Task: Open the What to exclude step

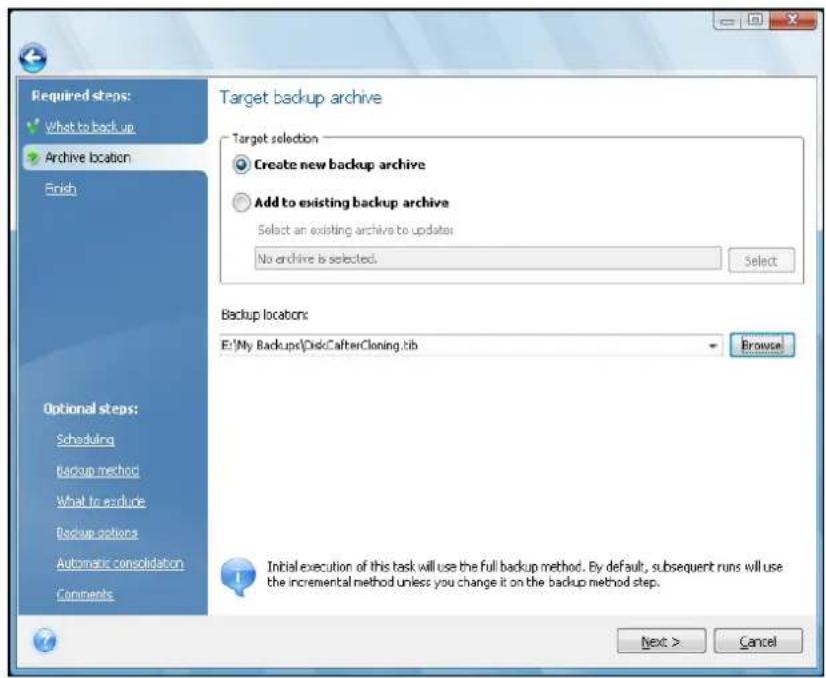Action: (101, 501)
